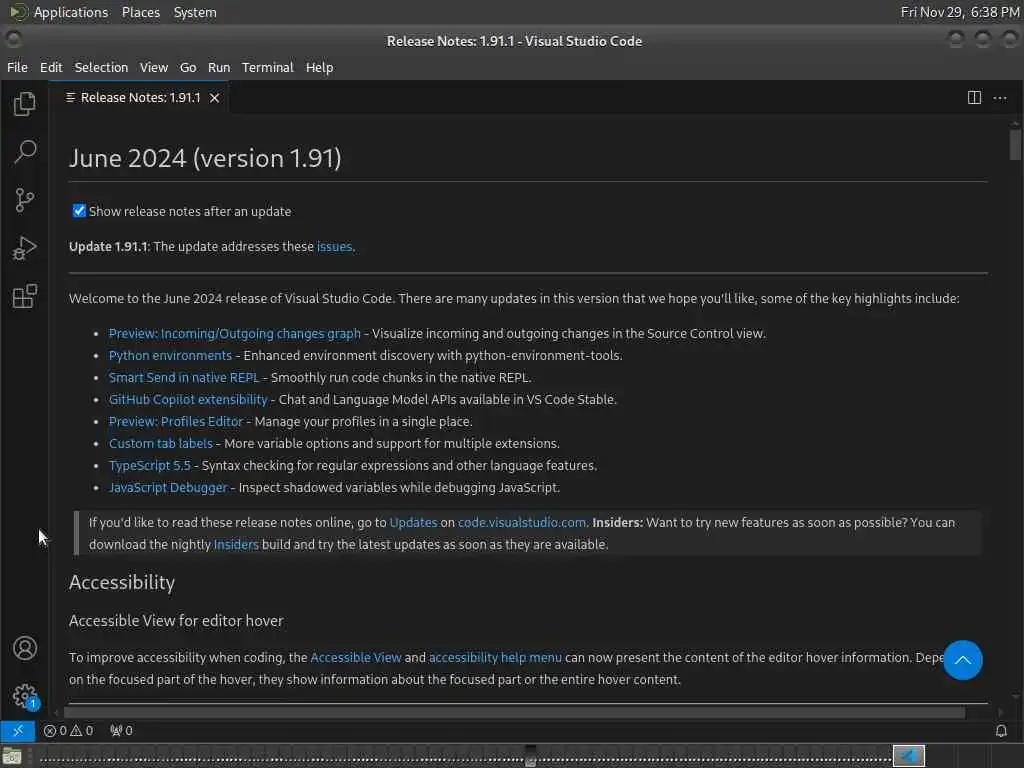Open the 'Accessible View' link
1024x768 pixels.
click(x=356, y=658)
